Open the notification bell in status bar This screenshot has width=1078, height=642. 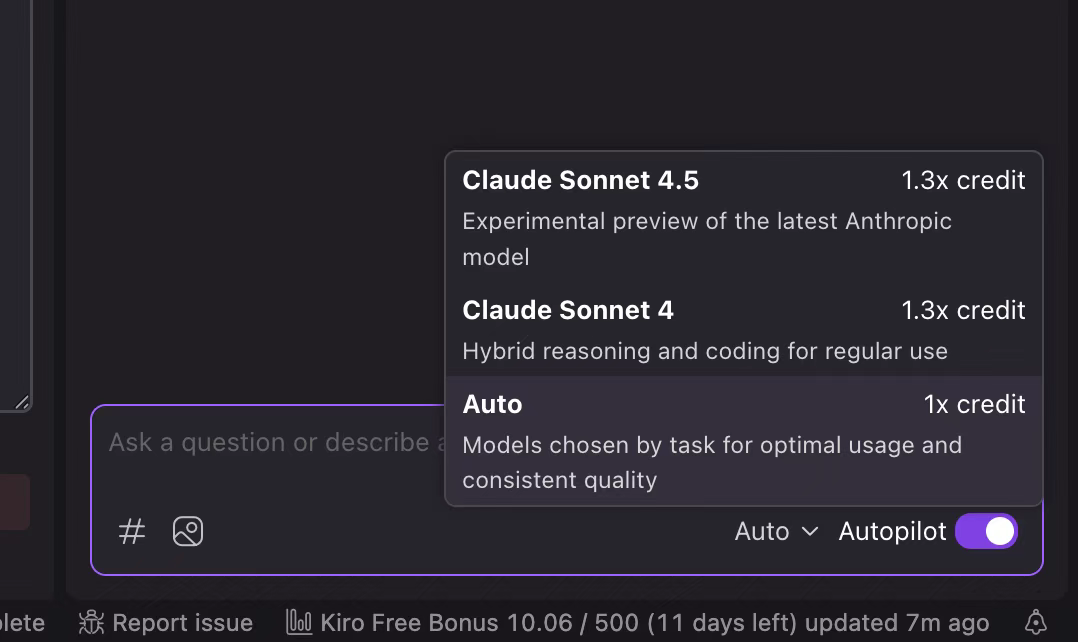tap(1035, 623)
